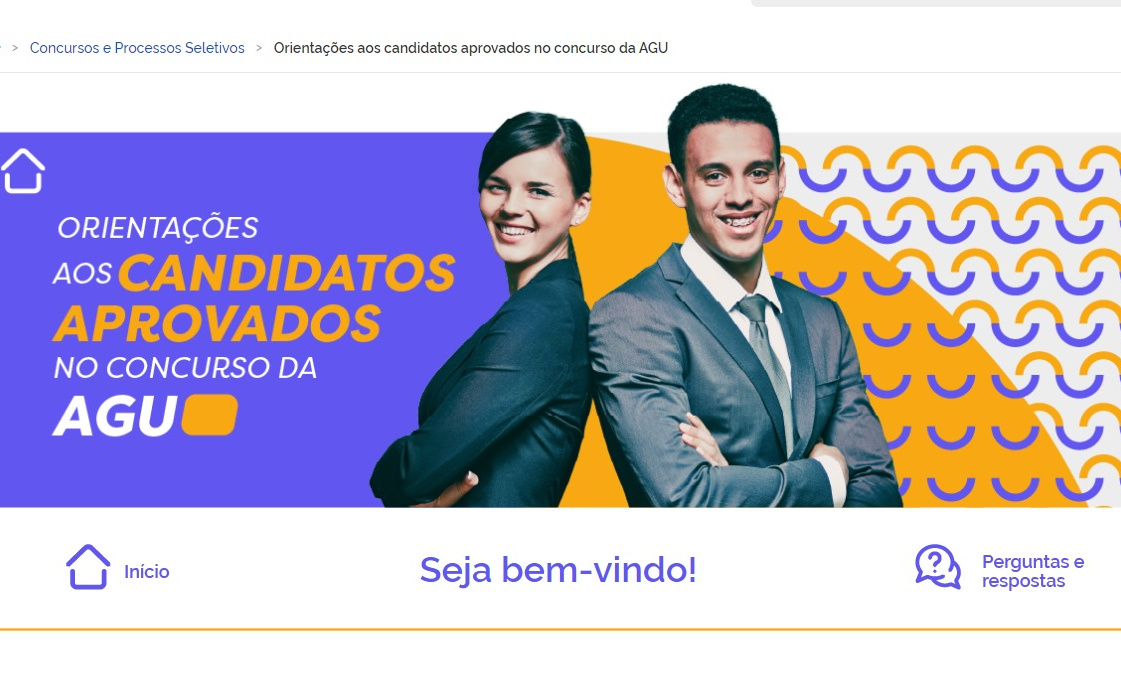Viewport: 1121px width, 673px height.
Task: Go to the Início text link
Action: [147, 571]
